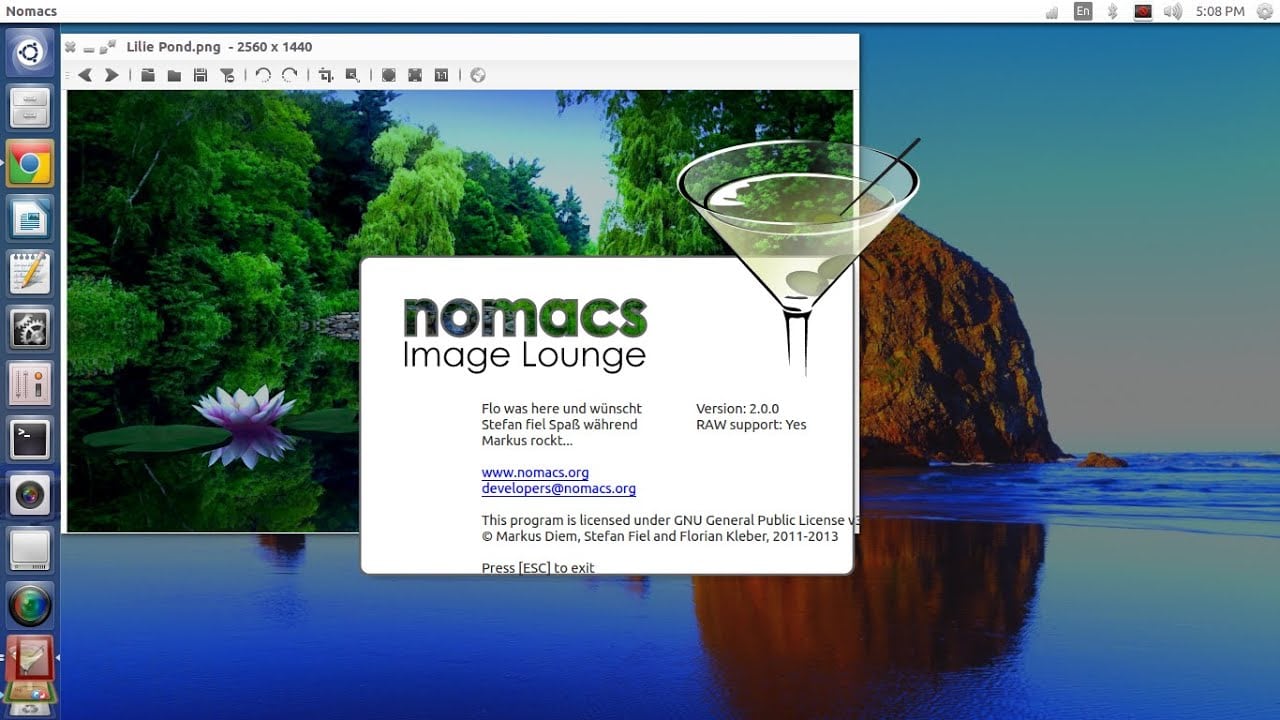Click the filter funnel toolbar icon
This screenshot has width=1280, height=720.
point(227,75)
